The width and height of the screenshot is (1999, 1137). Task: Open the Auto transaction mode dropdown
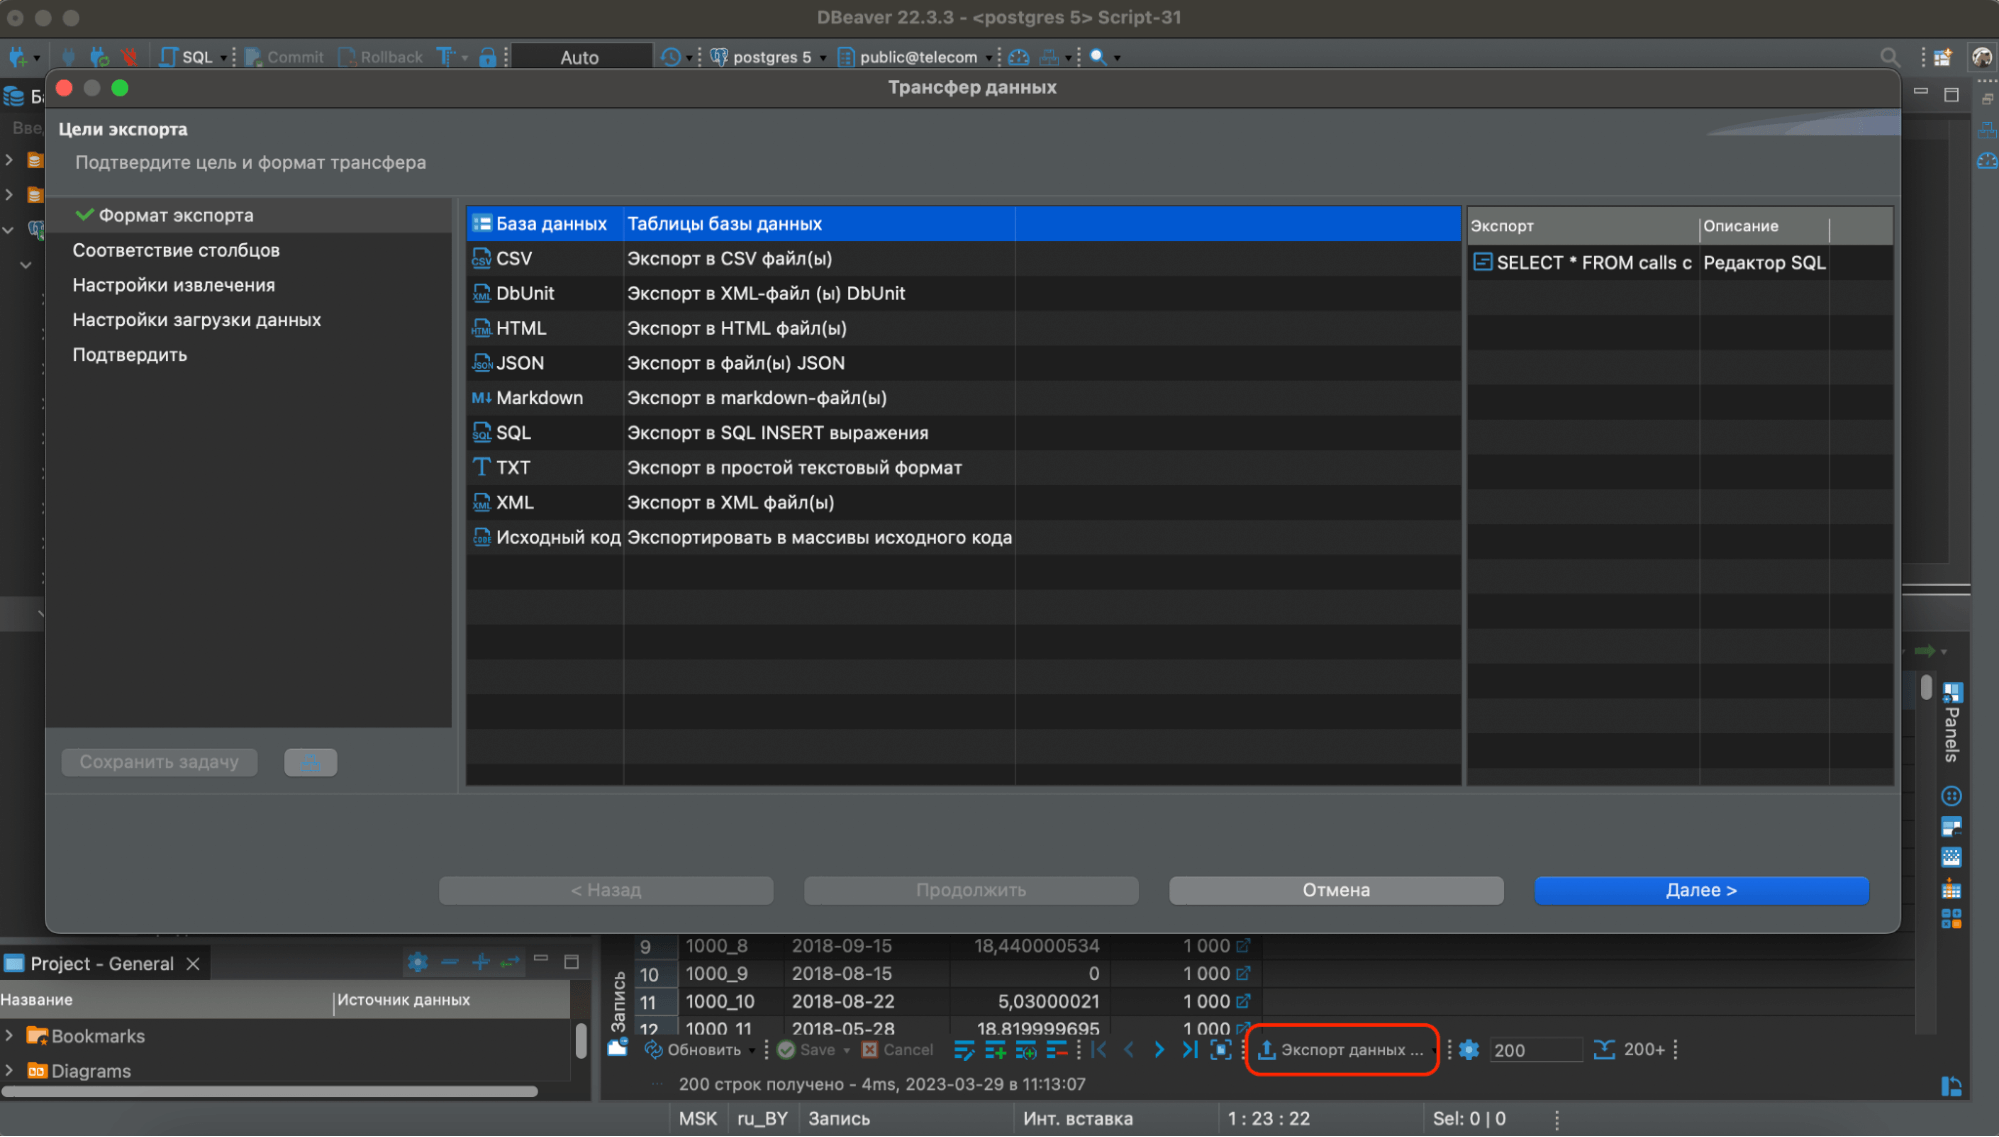pos(580,57)
